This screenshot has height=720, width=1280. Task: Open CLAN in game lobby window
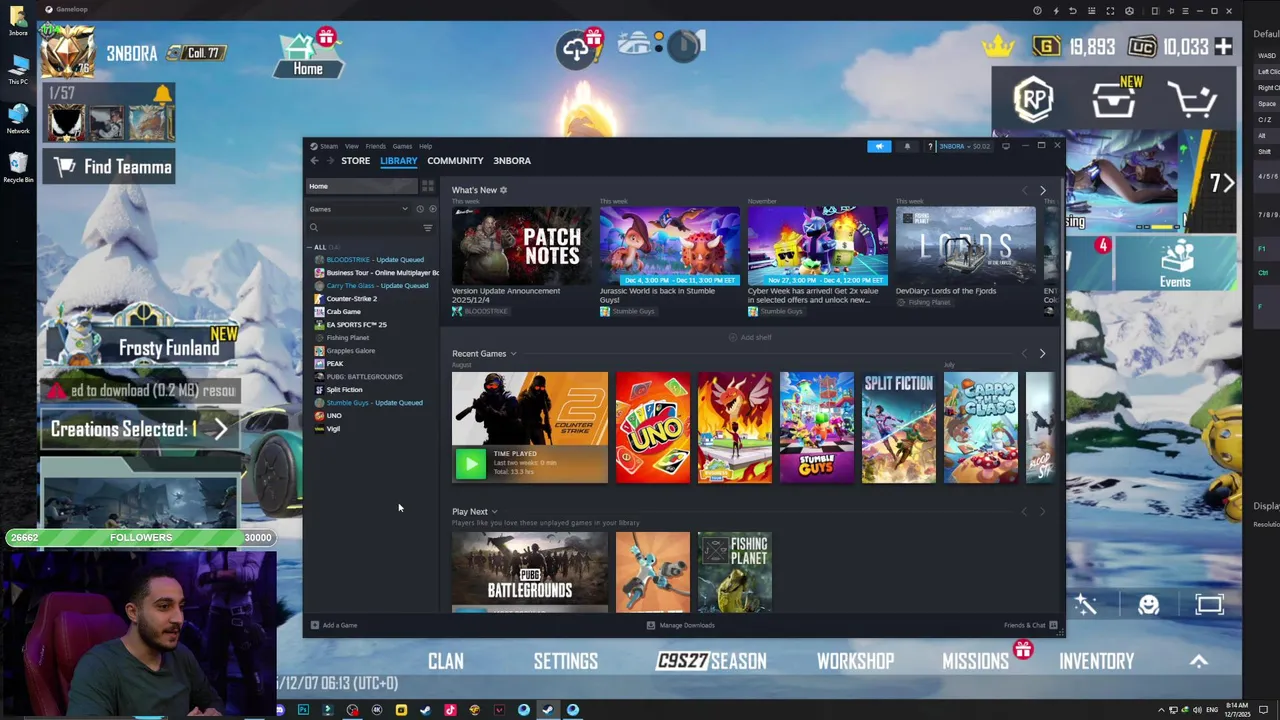[x=446, y=661]
